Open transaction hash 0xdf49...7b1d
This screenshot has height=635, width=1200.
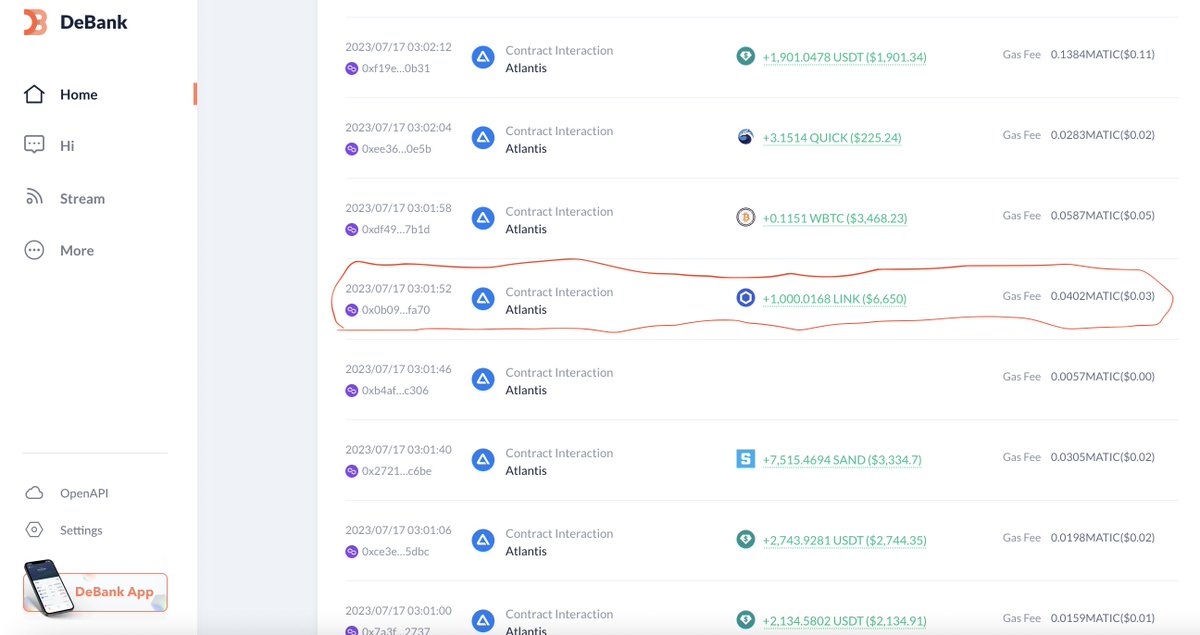coord(396,229)
